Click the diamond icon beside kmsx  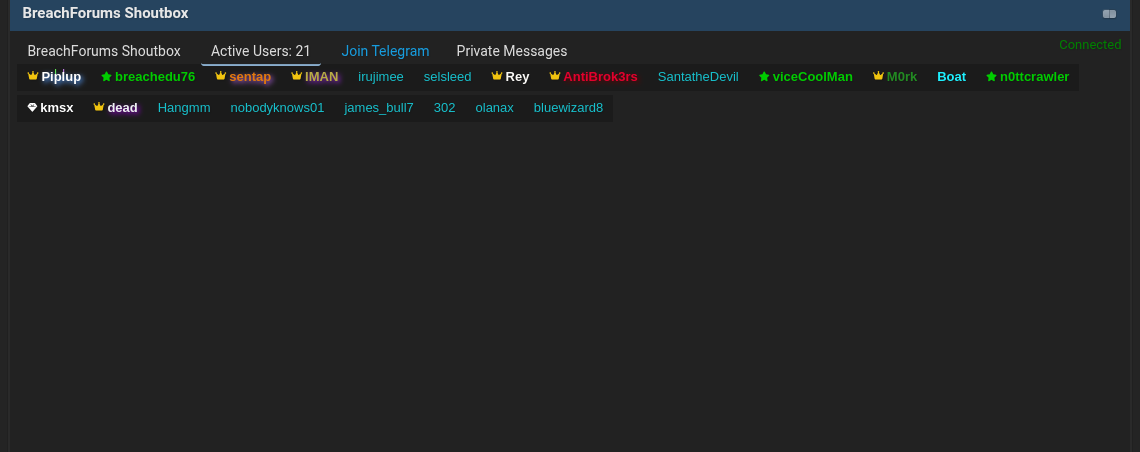32,107
